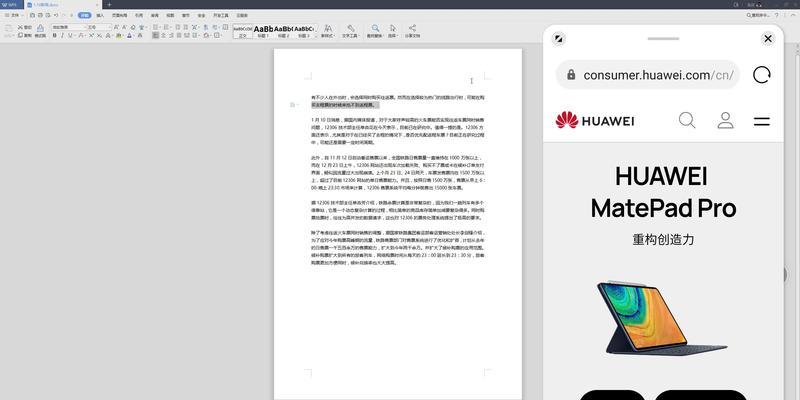Click the expand-to-fullscreen icon of browser panel
The height and width of the screenshot is (400, 800).
[559, 39]
